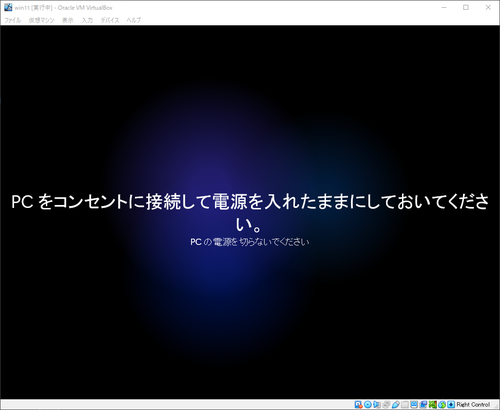
Task: Click the display monitor indicator
Action: point(414,404)
